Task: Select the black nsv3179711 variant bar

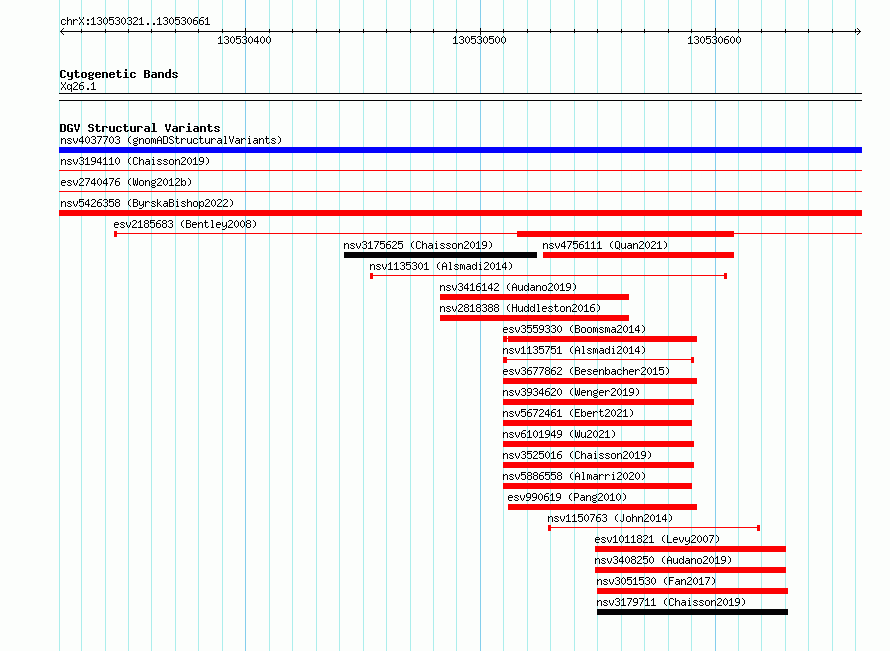Action: point(692,612)
